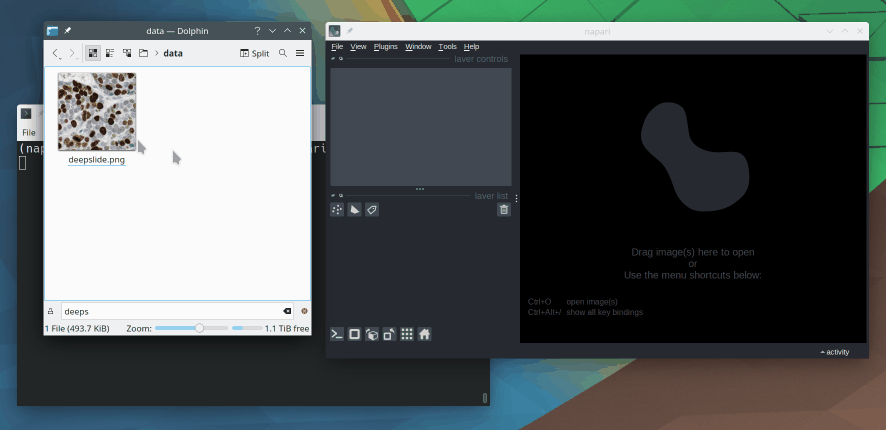Screen dimensions: 886x430
Task: Clear the filter text in Dolphin
Action: coord(288,311)
